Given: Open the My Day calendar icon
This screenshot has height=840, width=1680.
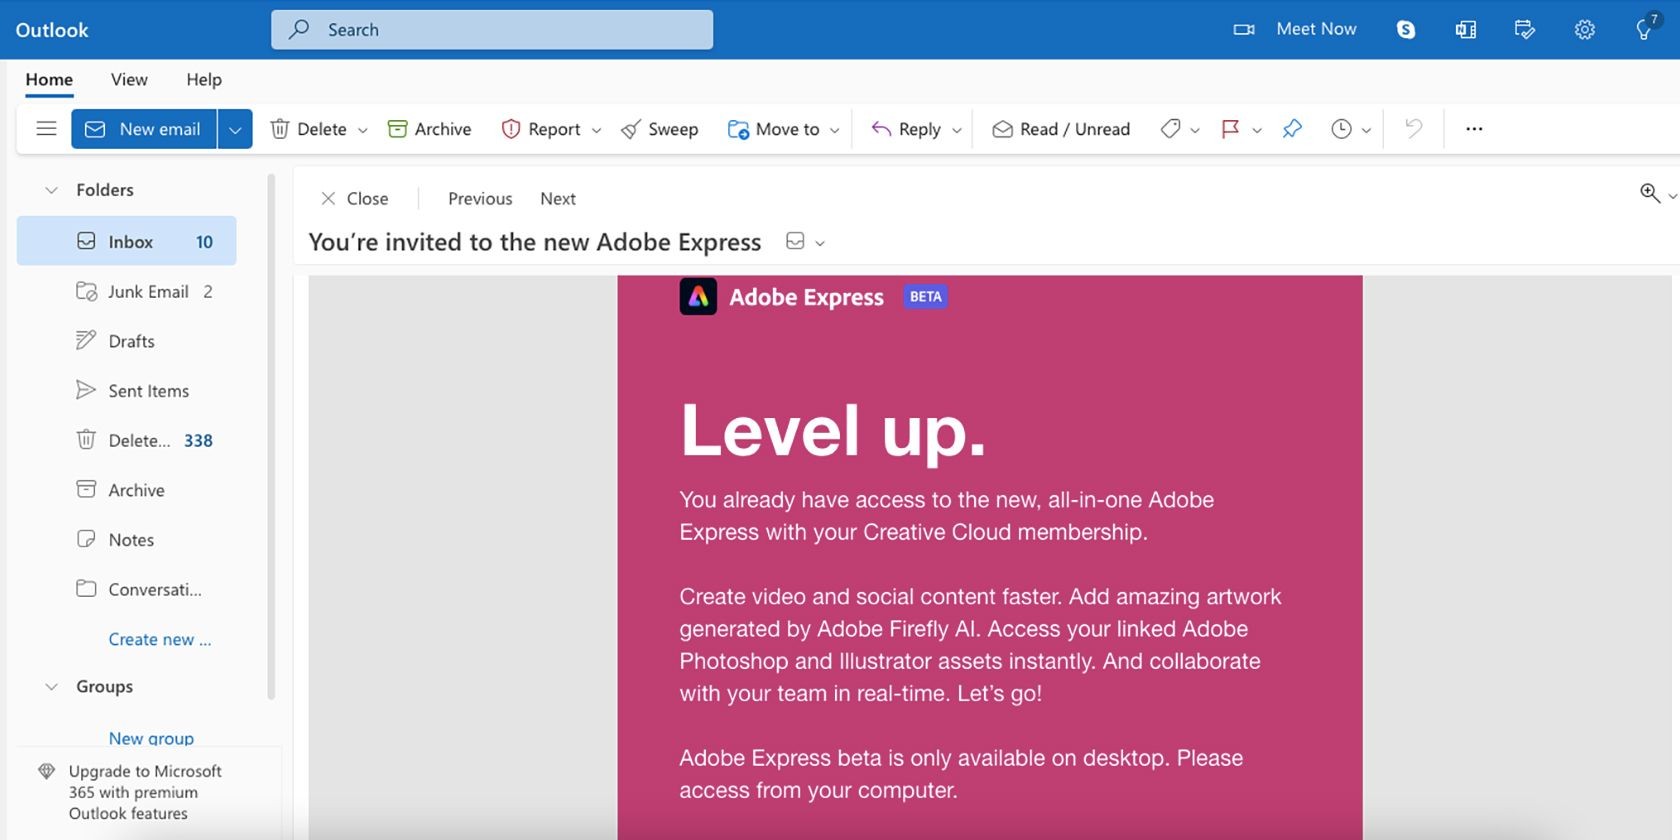Looking at the screenshot, I should coord(1525,29).
